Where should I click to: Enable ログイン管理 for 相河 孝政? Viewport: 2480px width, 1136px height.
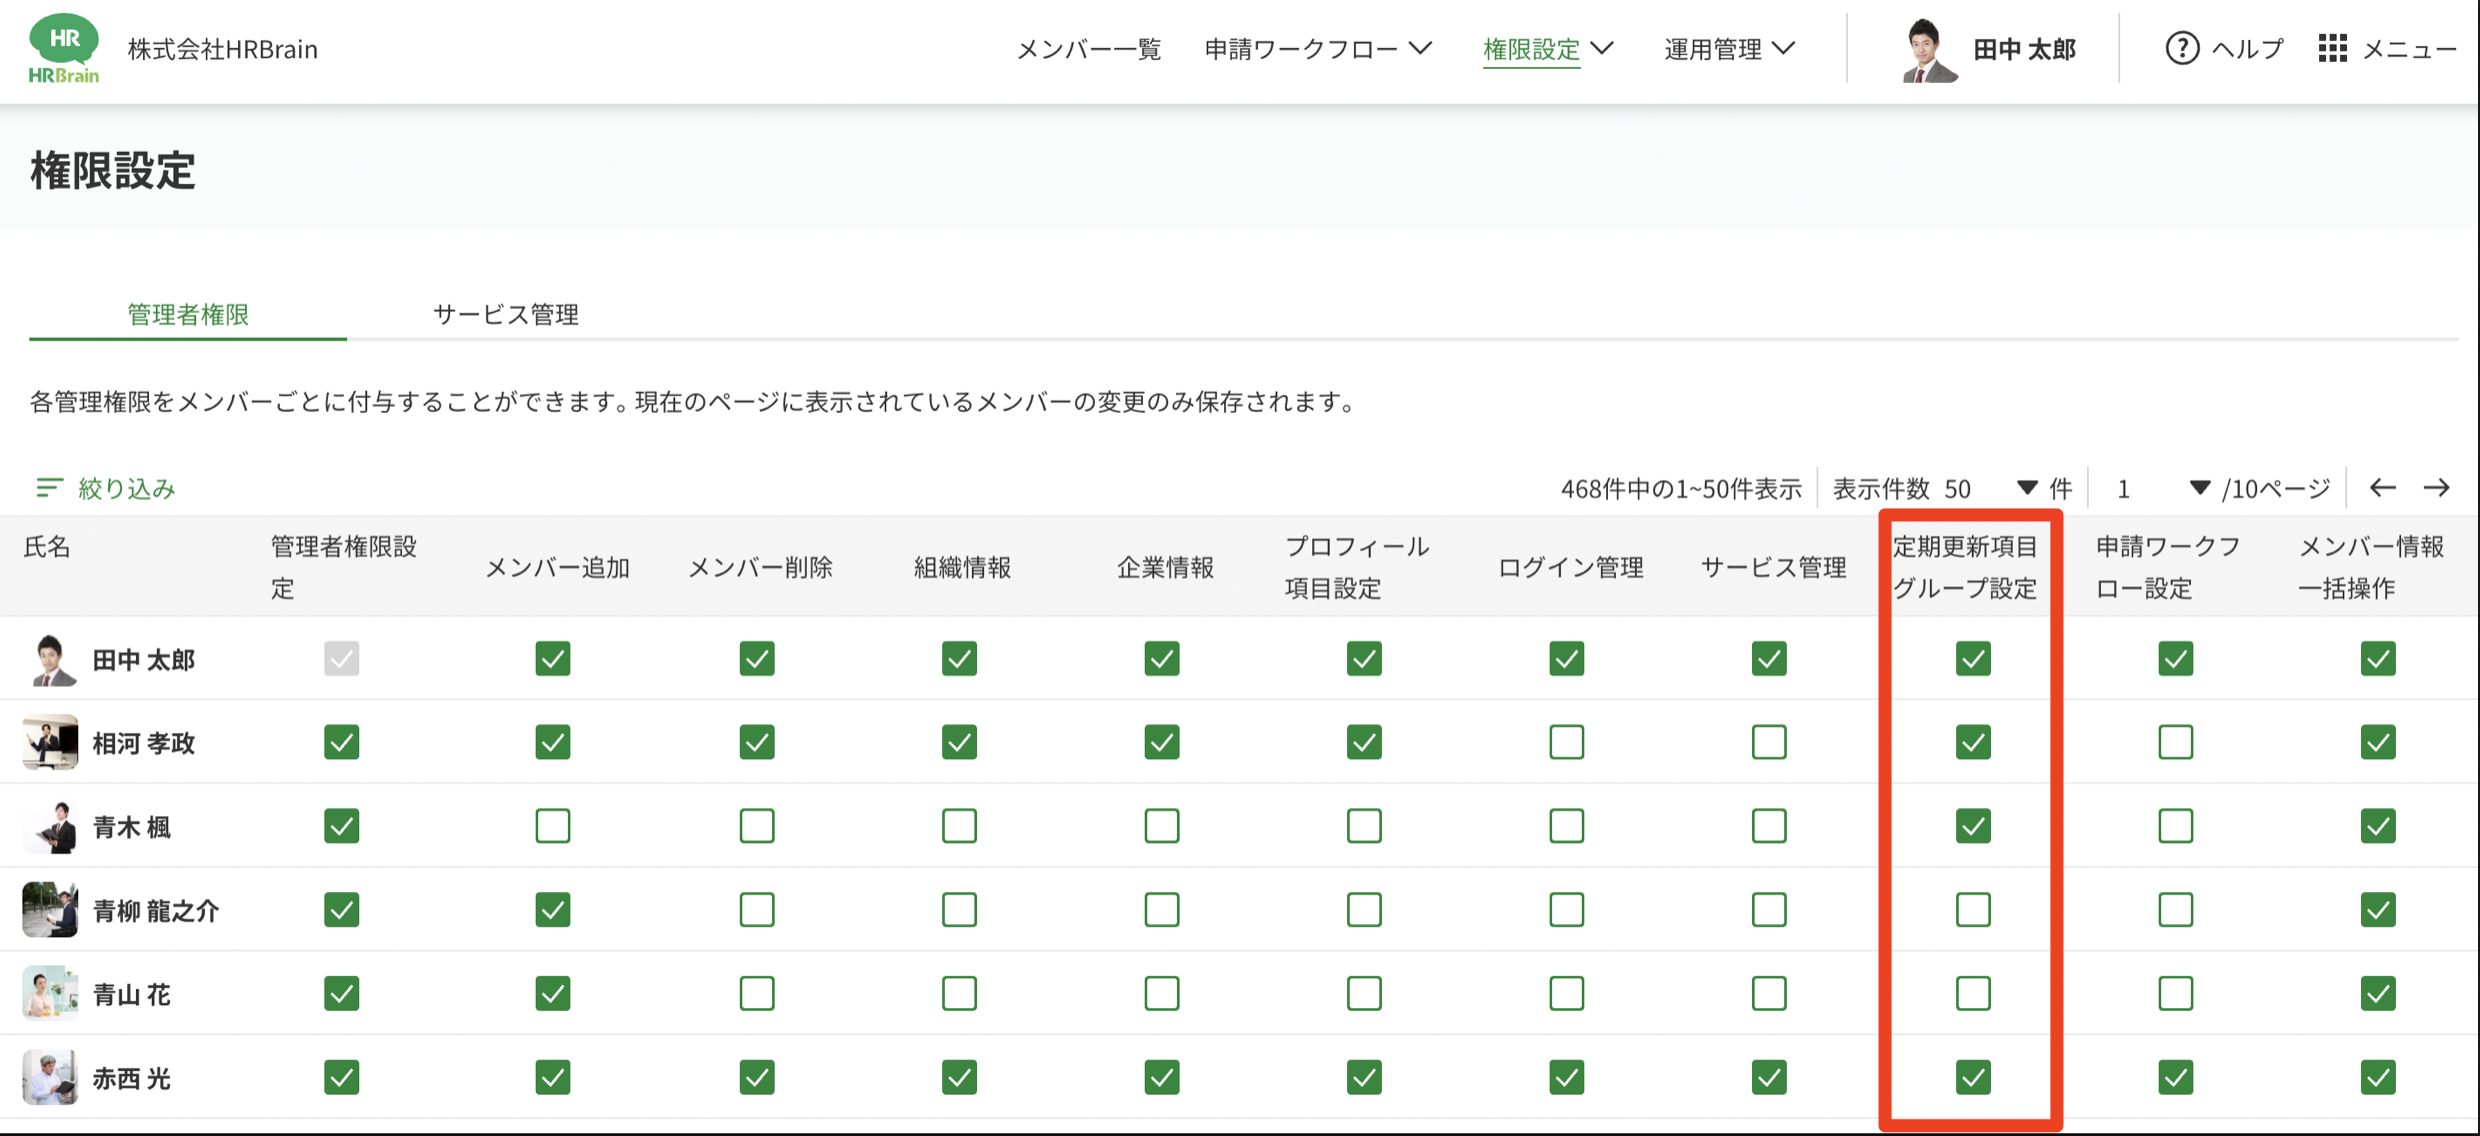[1566, 742]
